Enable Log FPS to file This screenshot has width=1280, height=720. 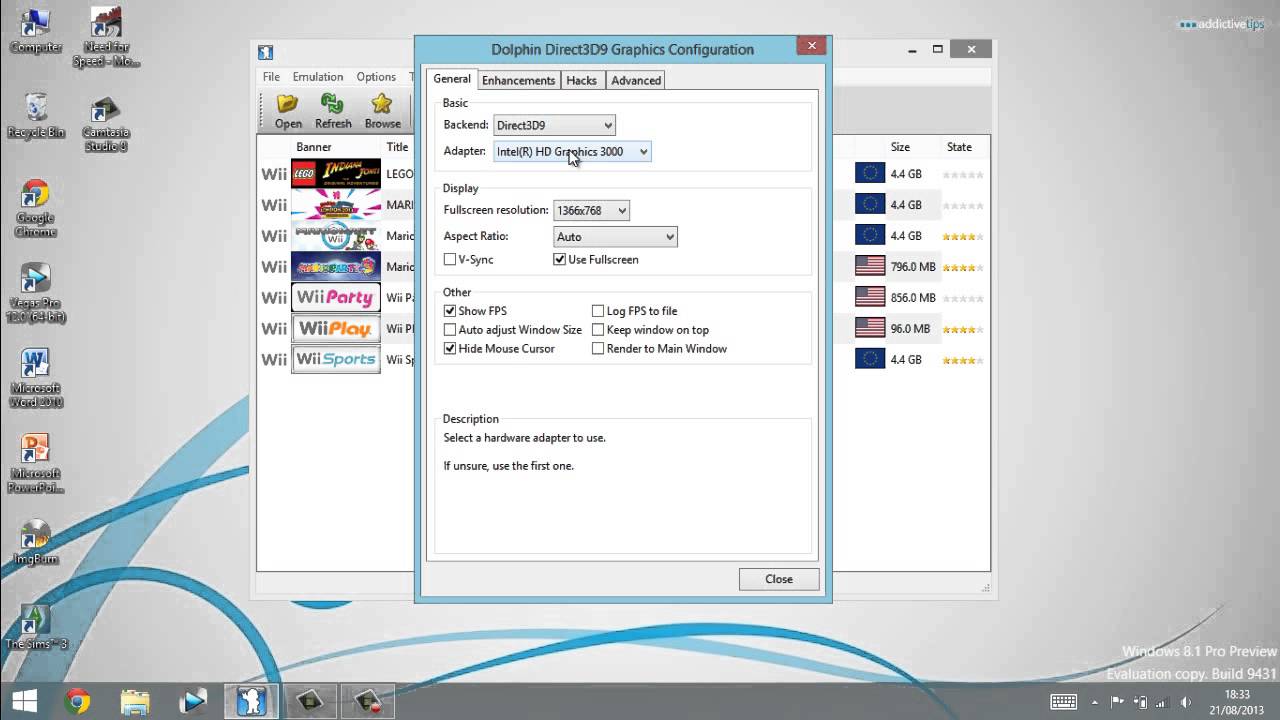[598, 311]
